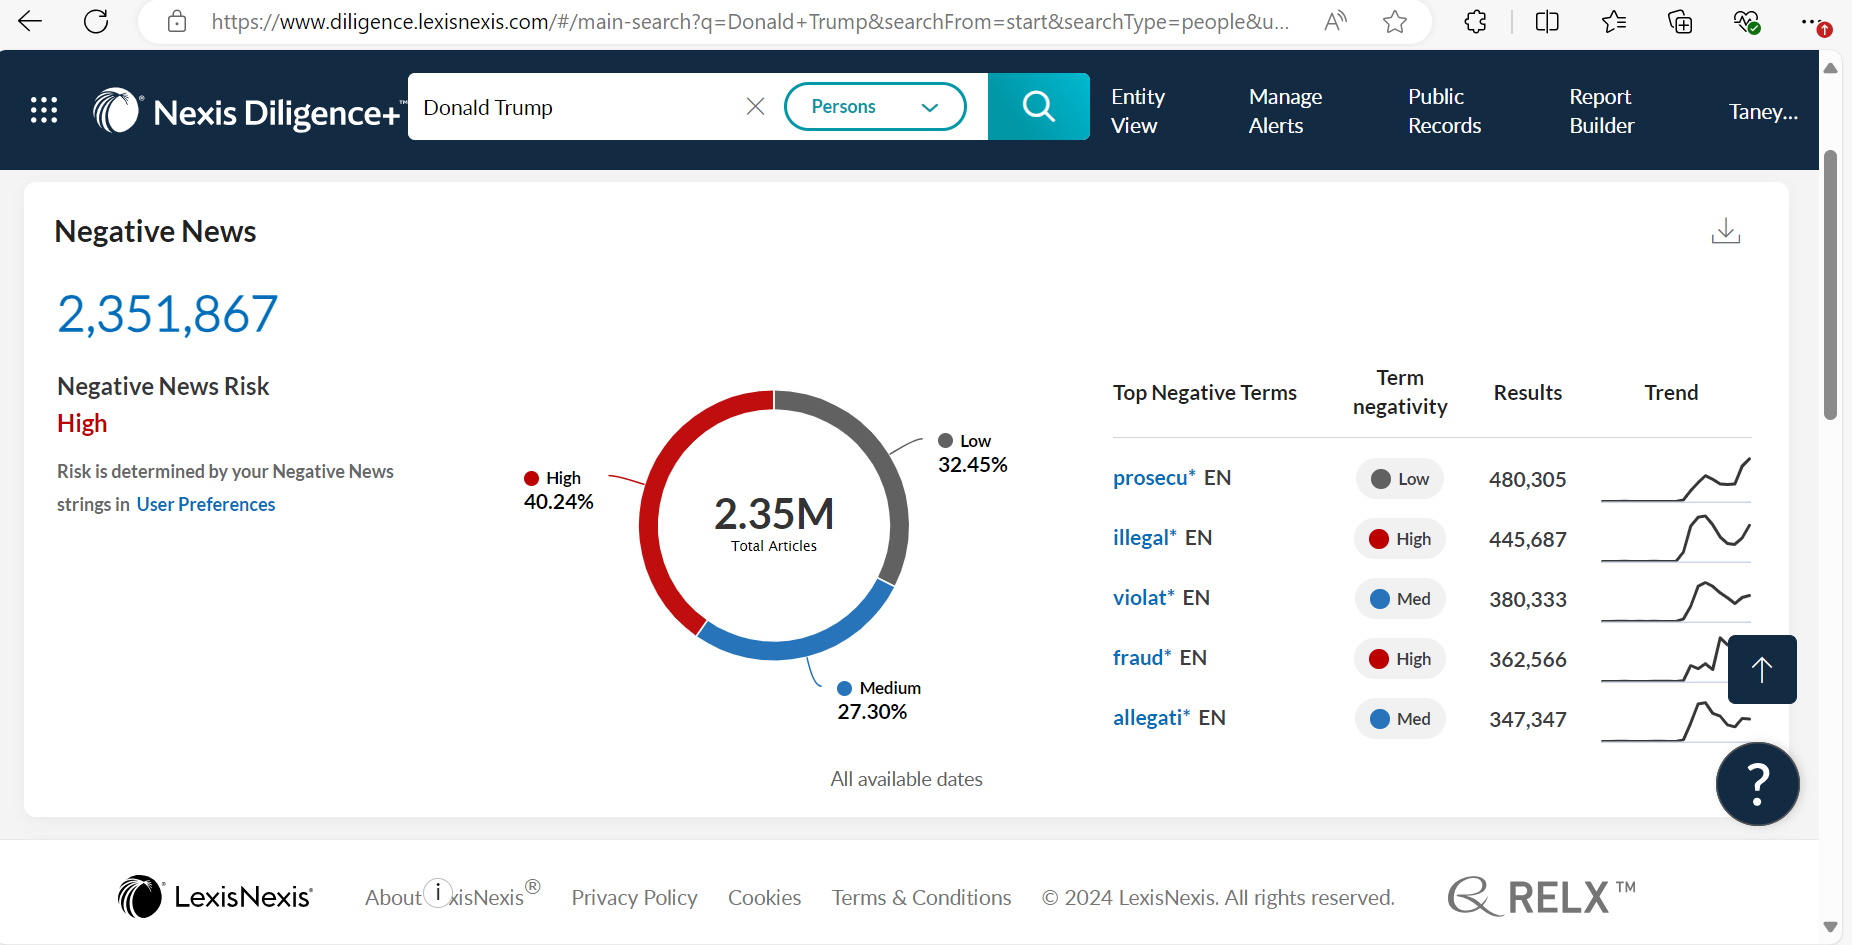Open the Read Aloud icon

pos(1335,21)
